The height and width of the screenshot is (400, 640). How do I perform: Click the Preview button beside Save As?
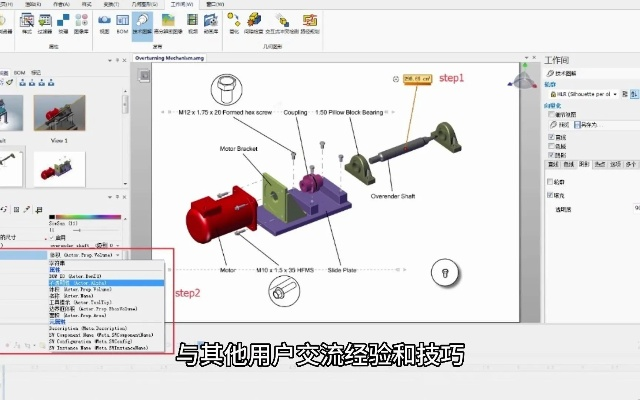click(560, 125)
